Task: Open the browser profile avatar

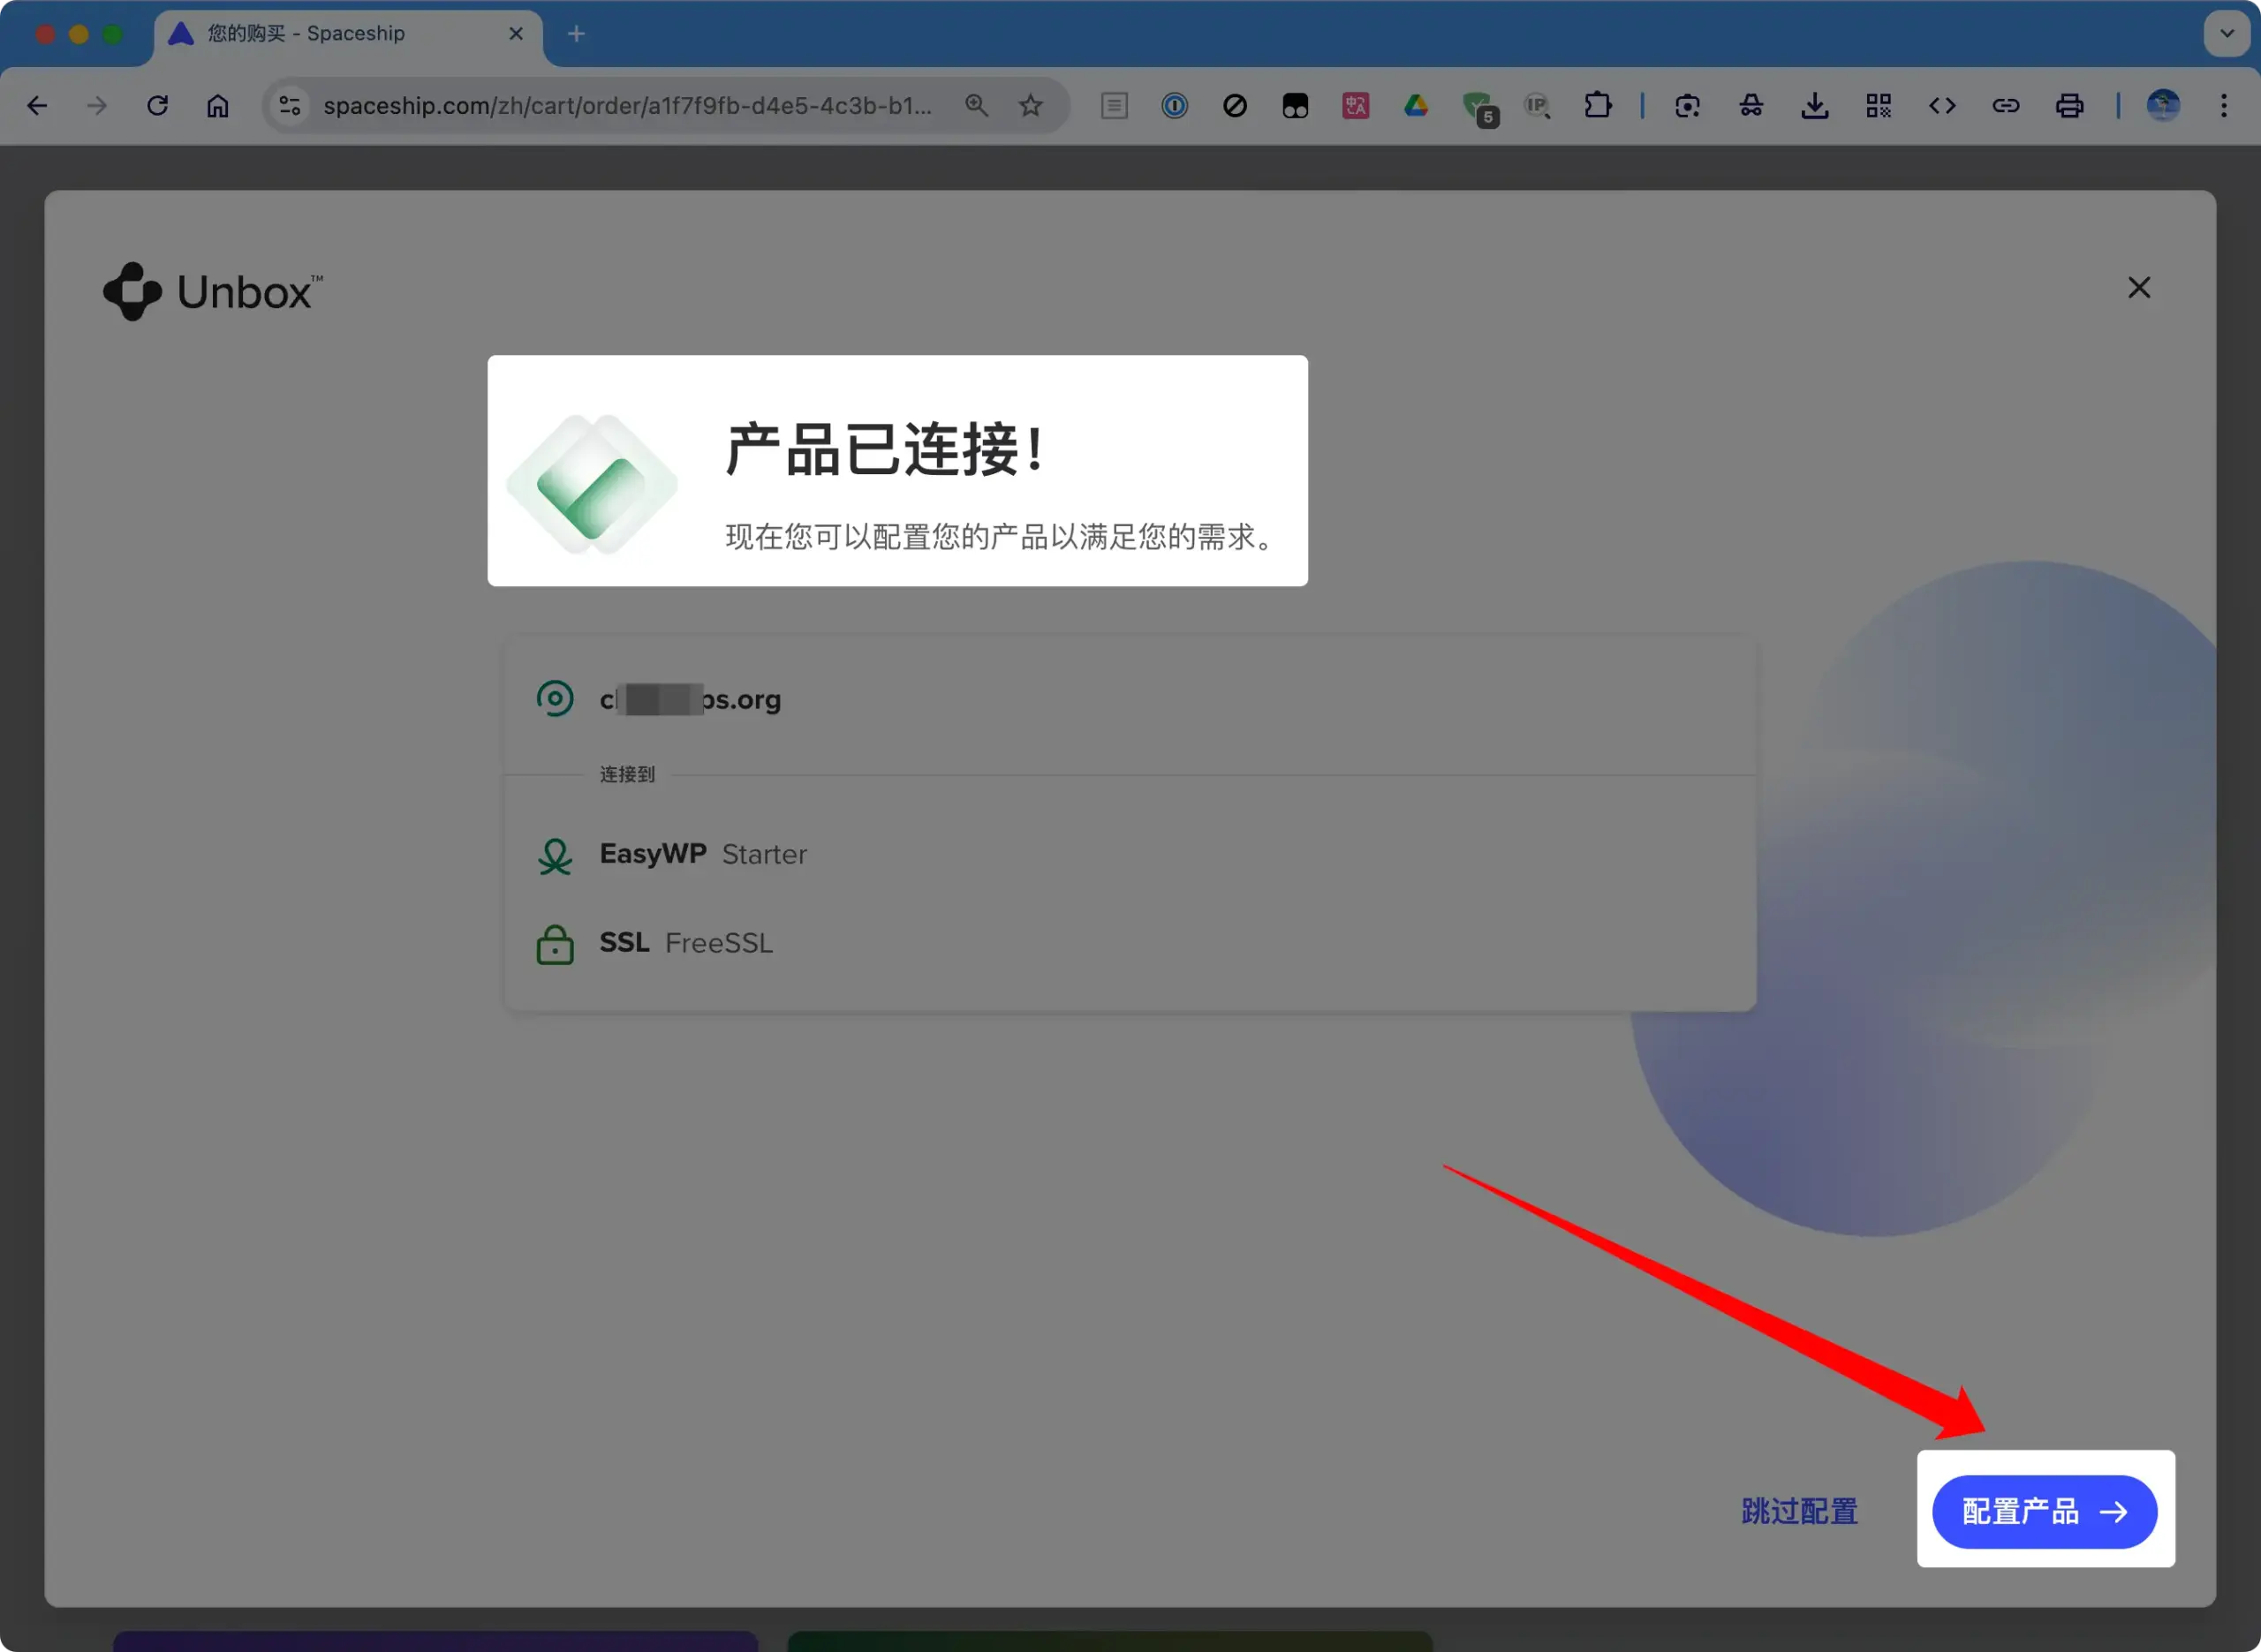Action: (x=2163, y=106)
